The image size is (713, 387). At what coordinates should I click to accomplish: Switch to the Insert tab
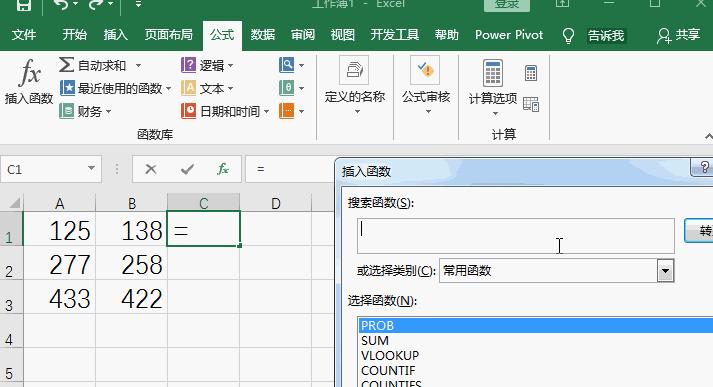pyautogui.click(x=115, y=35)
